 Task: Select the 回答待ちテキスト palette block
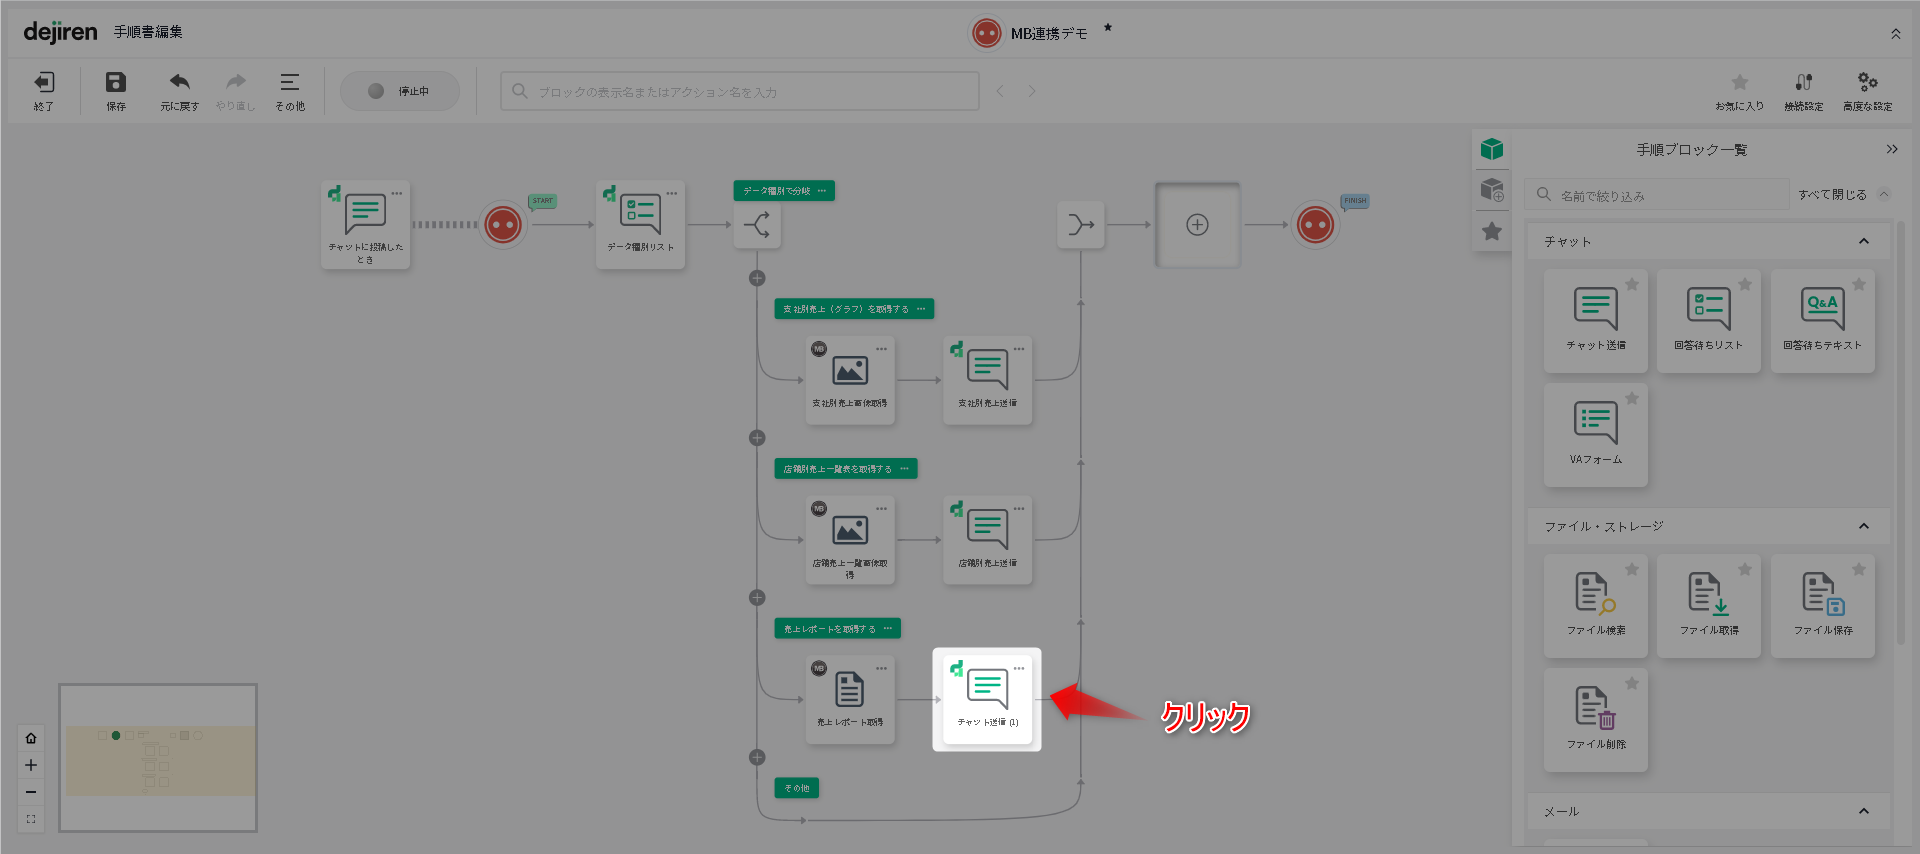(1823, 321)
